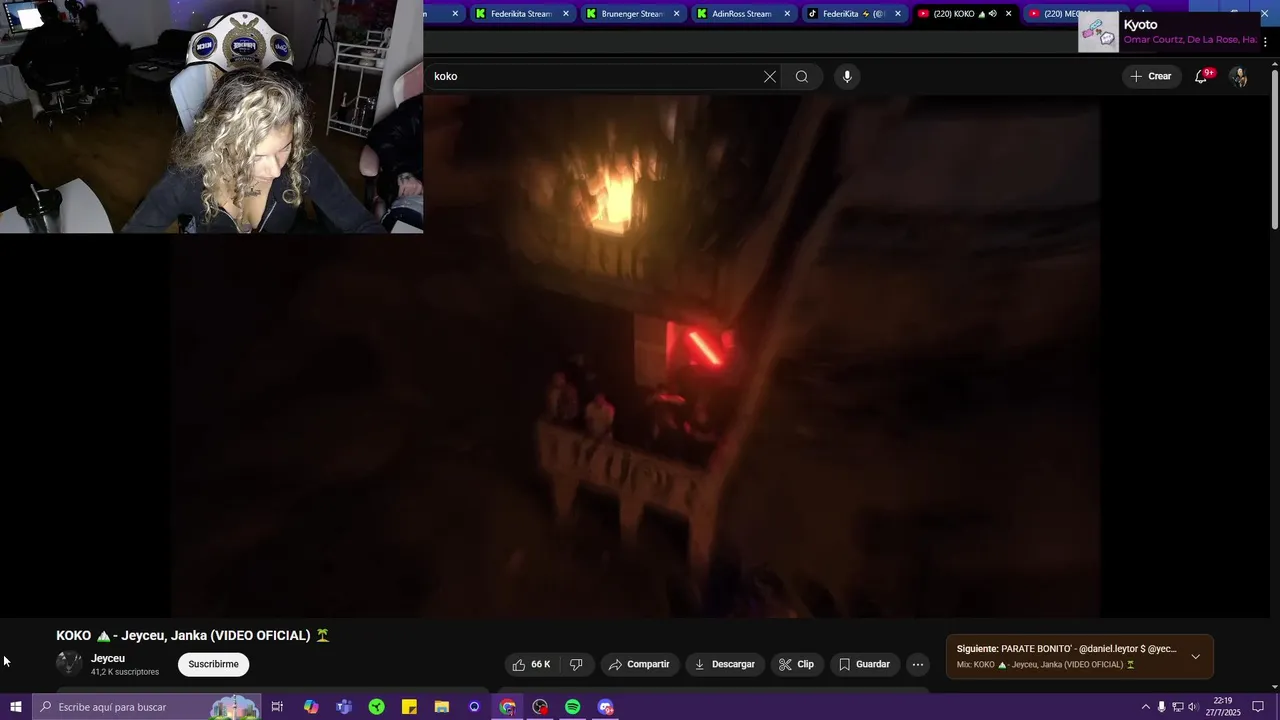Open Spotify from the taskbar
The height and width of the screenshot is (720, 1280).
[573, 707]
